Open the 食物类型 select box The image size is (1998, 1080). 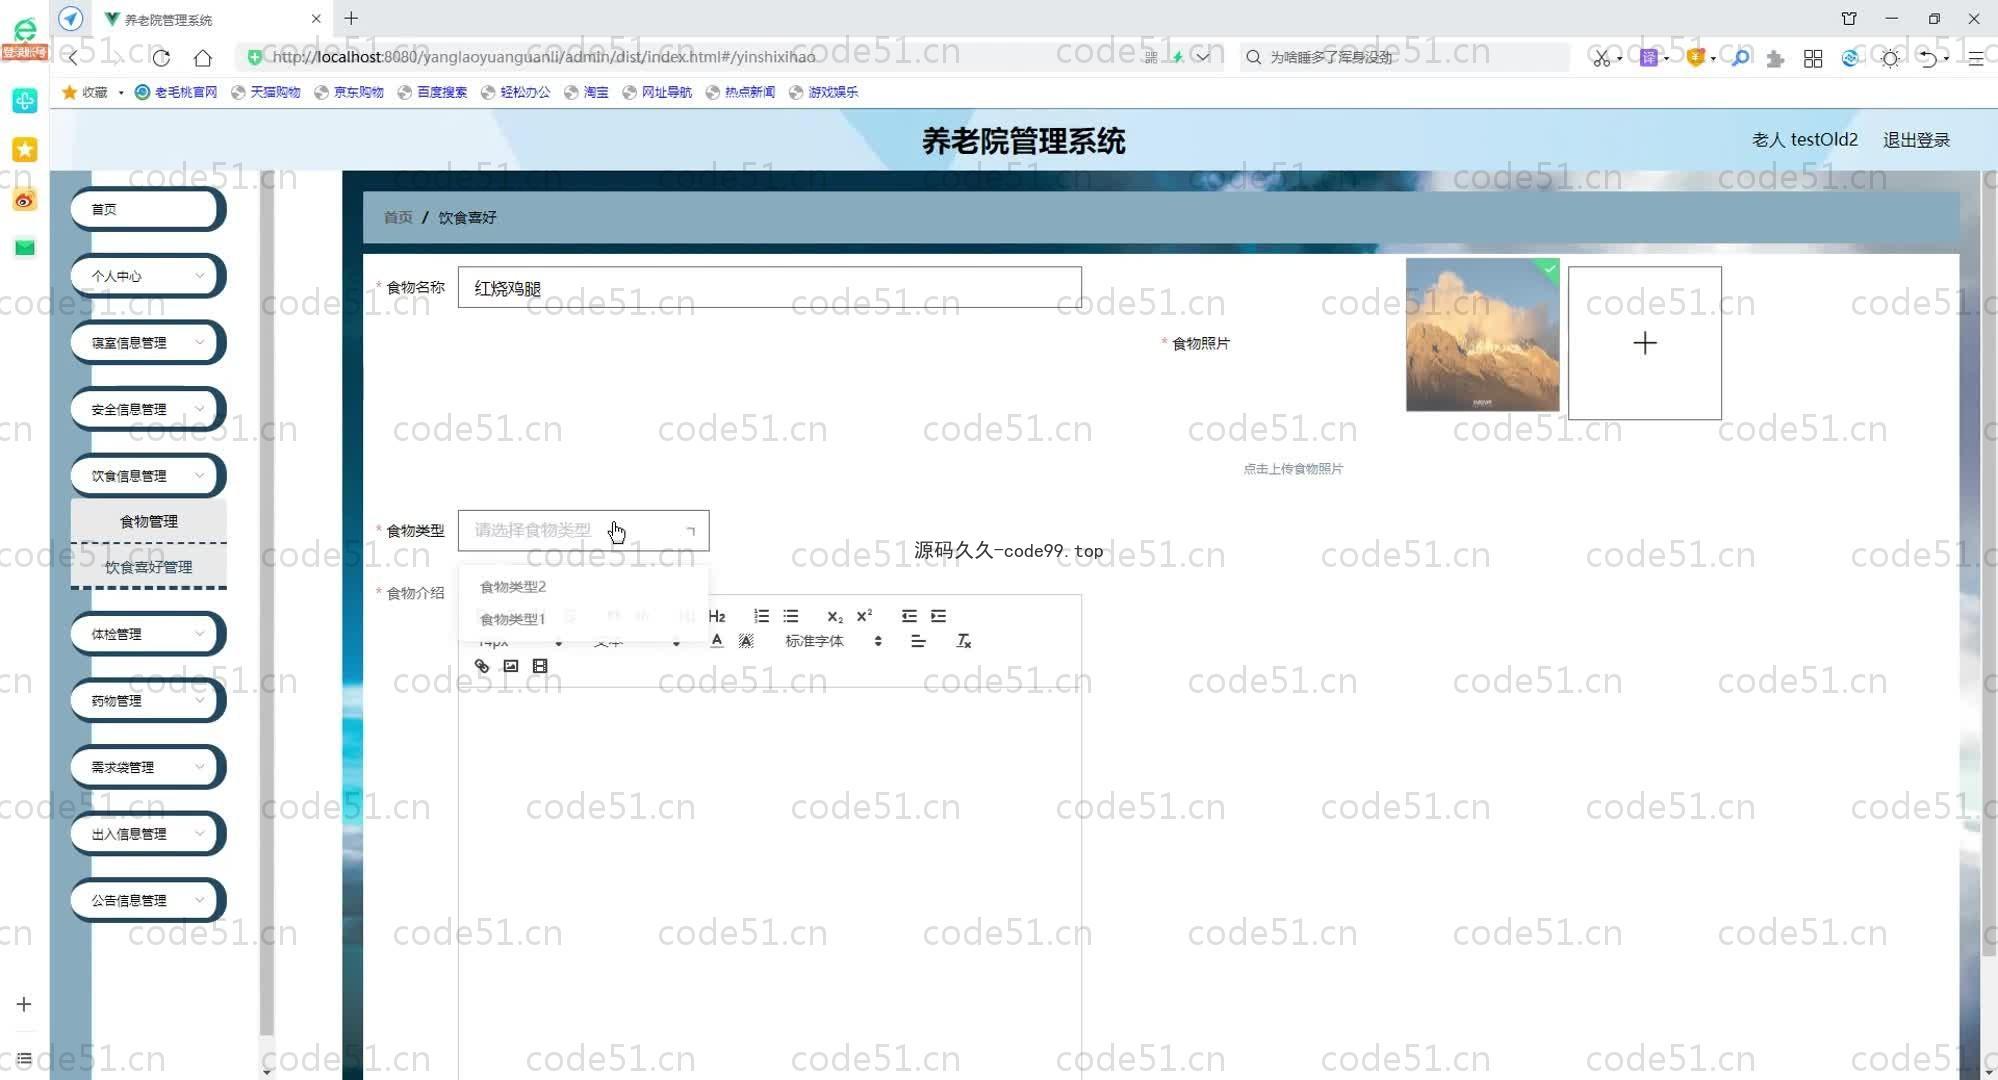pyautogui.click(x=583, y=531)
